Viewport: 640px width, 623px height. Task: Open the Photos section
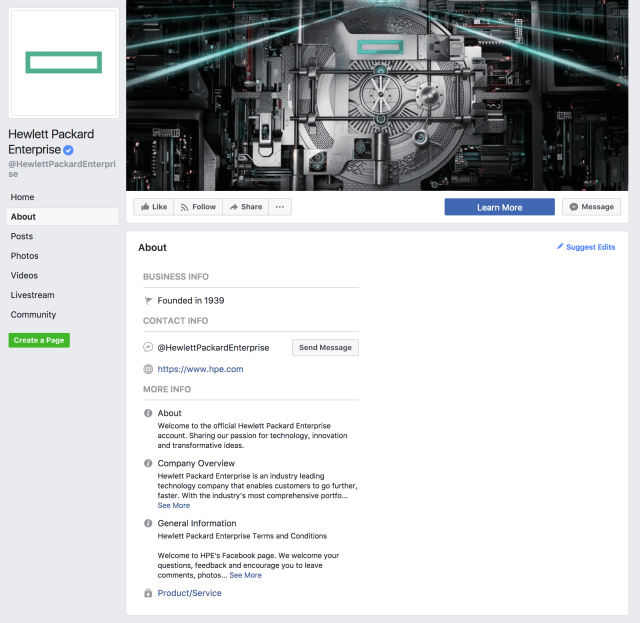pyautogui.click(x=24, y=256)
